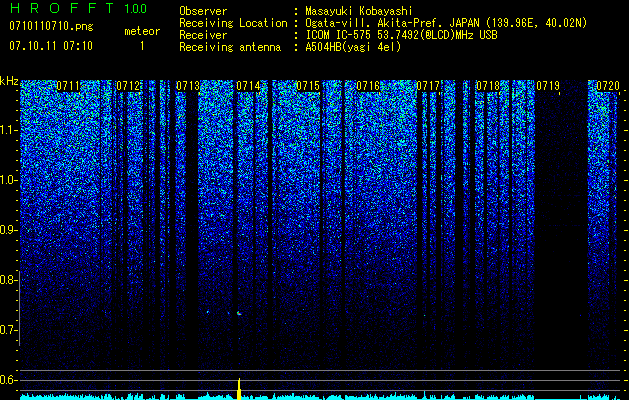629x400 pixels.
Task: Click the HROFFT 1.0.0 title text
Action: pyautogui.click(x=78, y=8)
